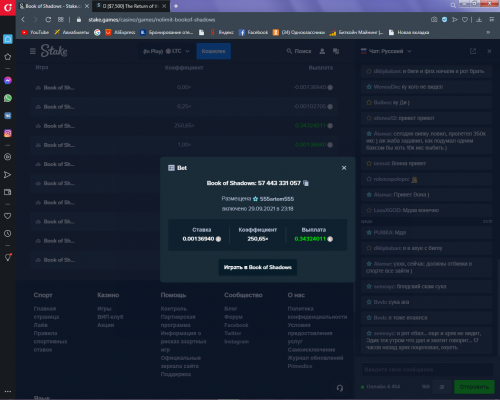Viewport: 500px width, 400px height.
Task: Click the Кошелек wallet button
Action: [x=213, y=51]
